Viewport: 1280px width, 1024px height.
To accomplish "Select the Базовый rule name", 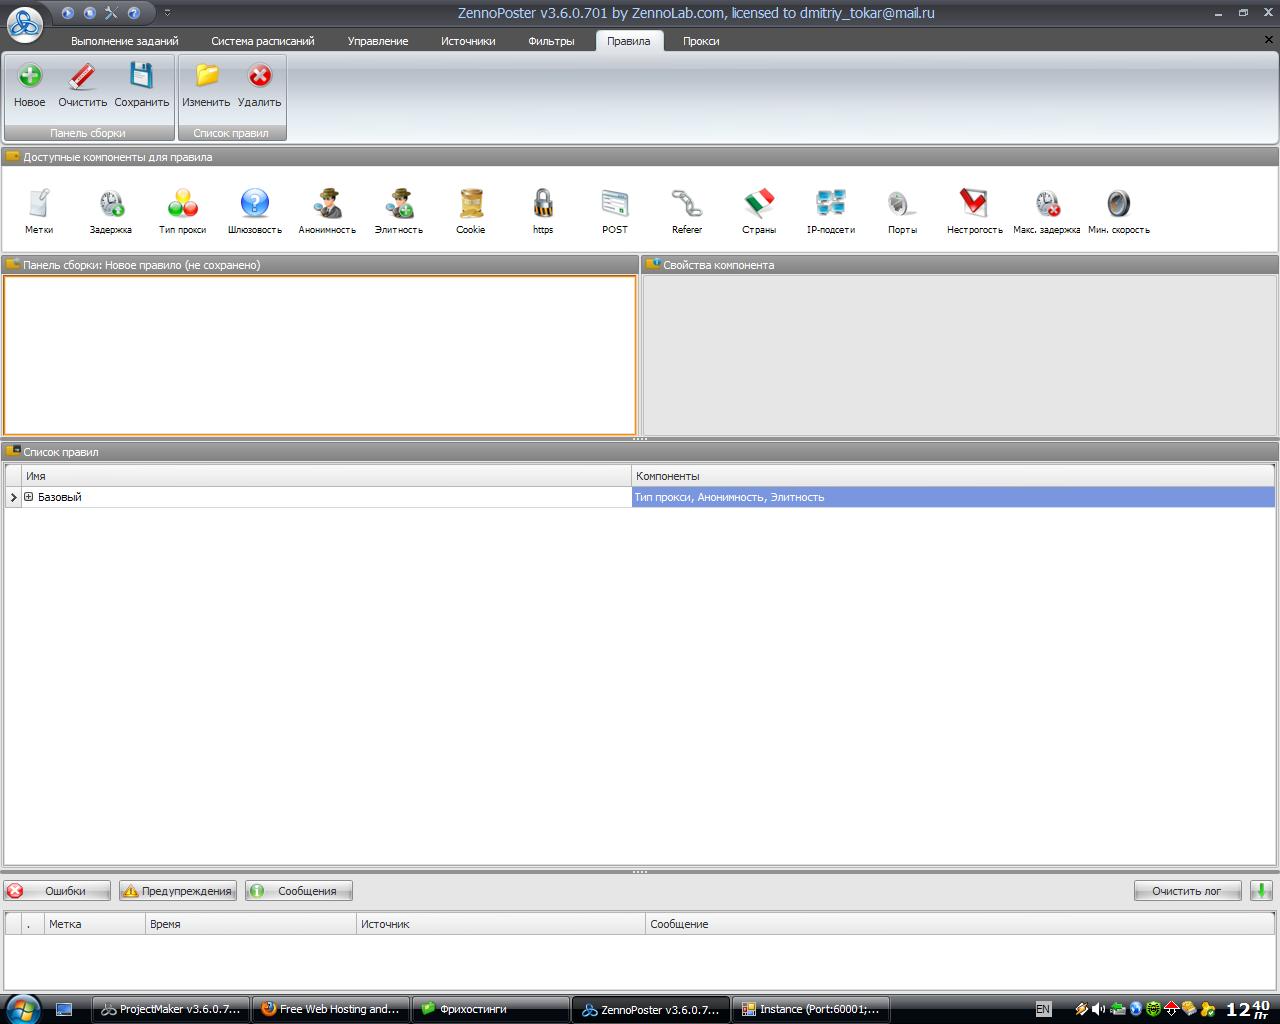I will coord(60,497).
